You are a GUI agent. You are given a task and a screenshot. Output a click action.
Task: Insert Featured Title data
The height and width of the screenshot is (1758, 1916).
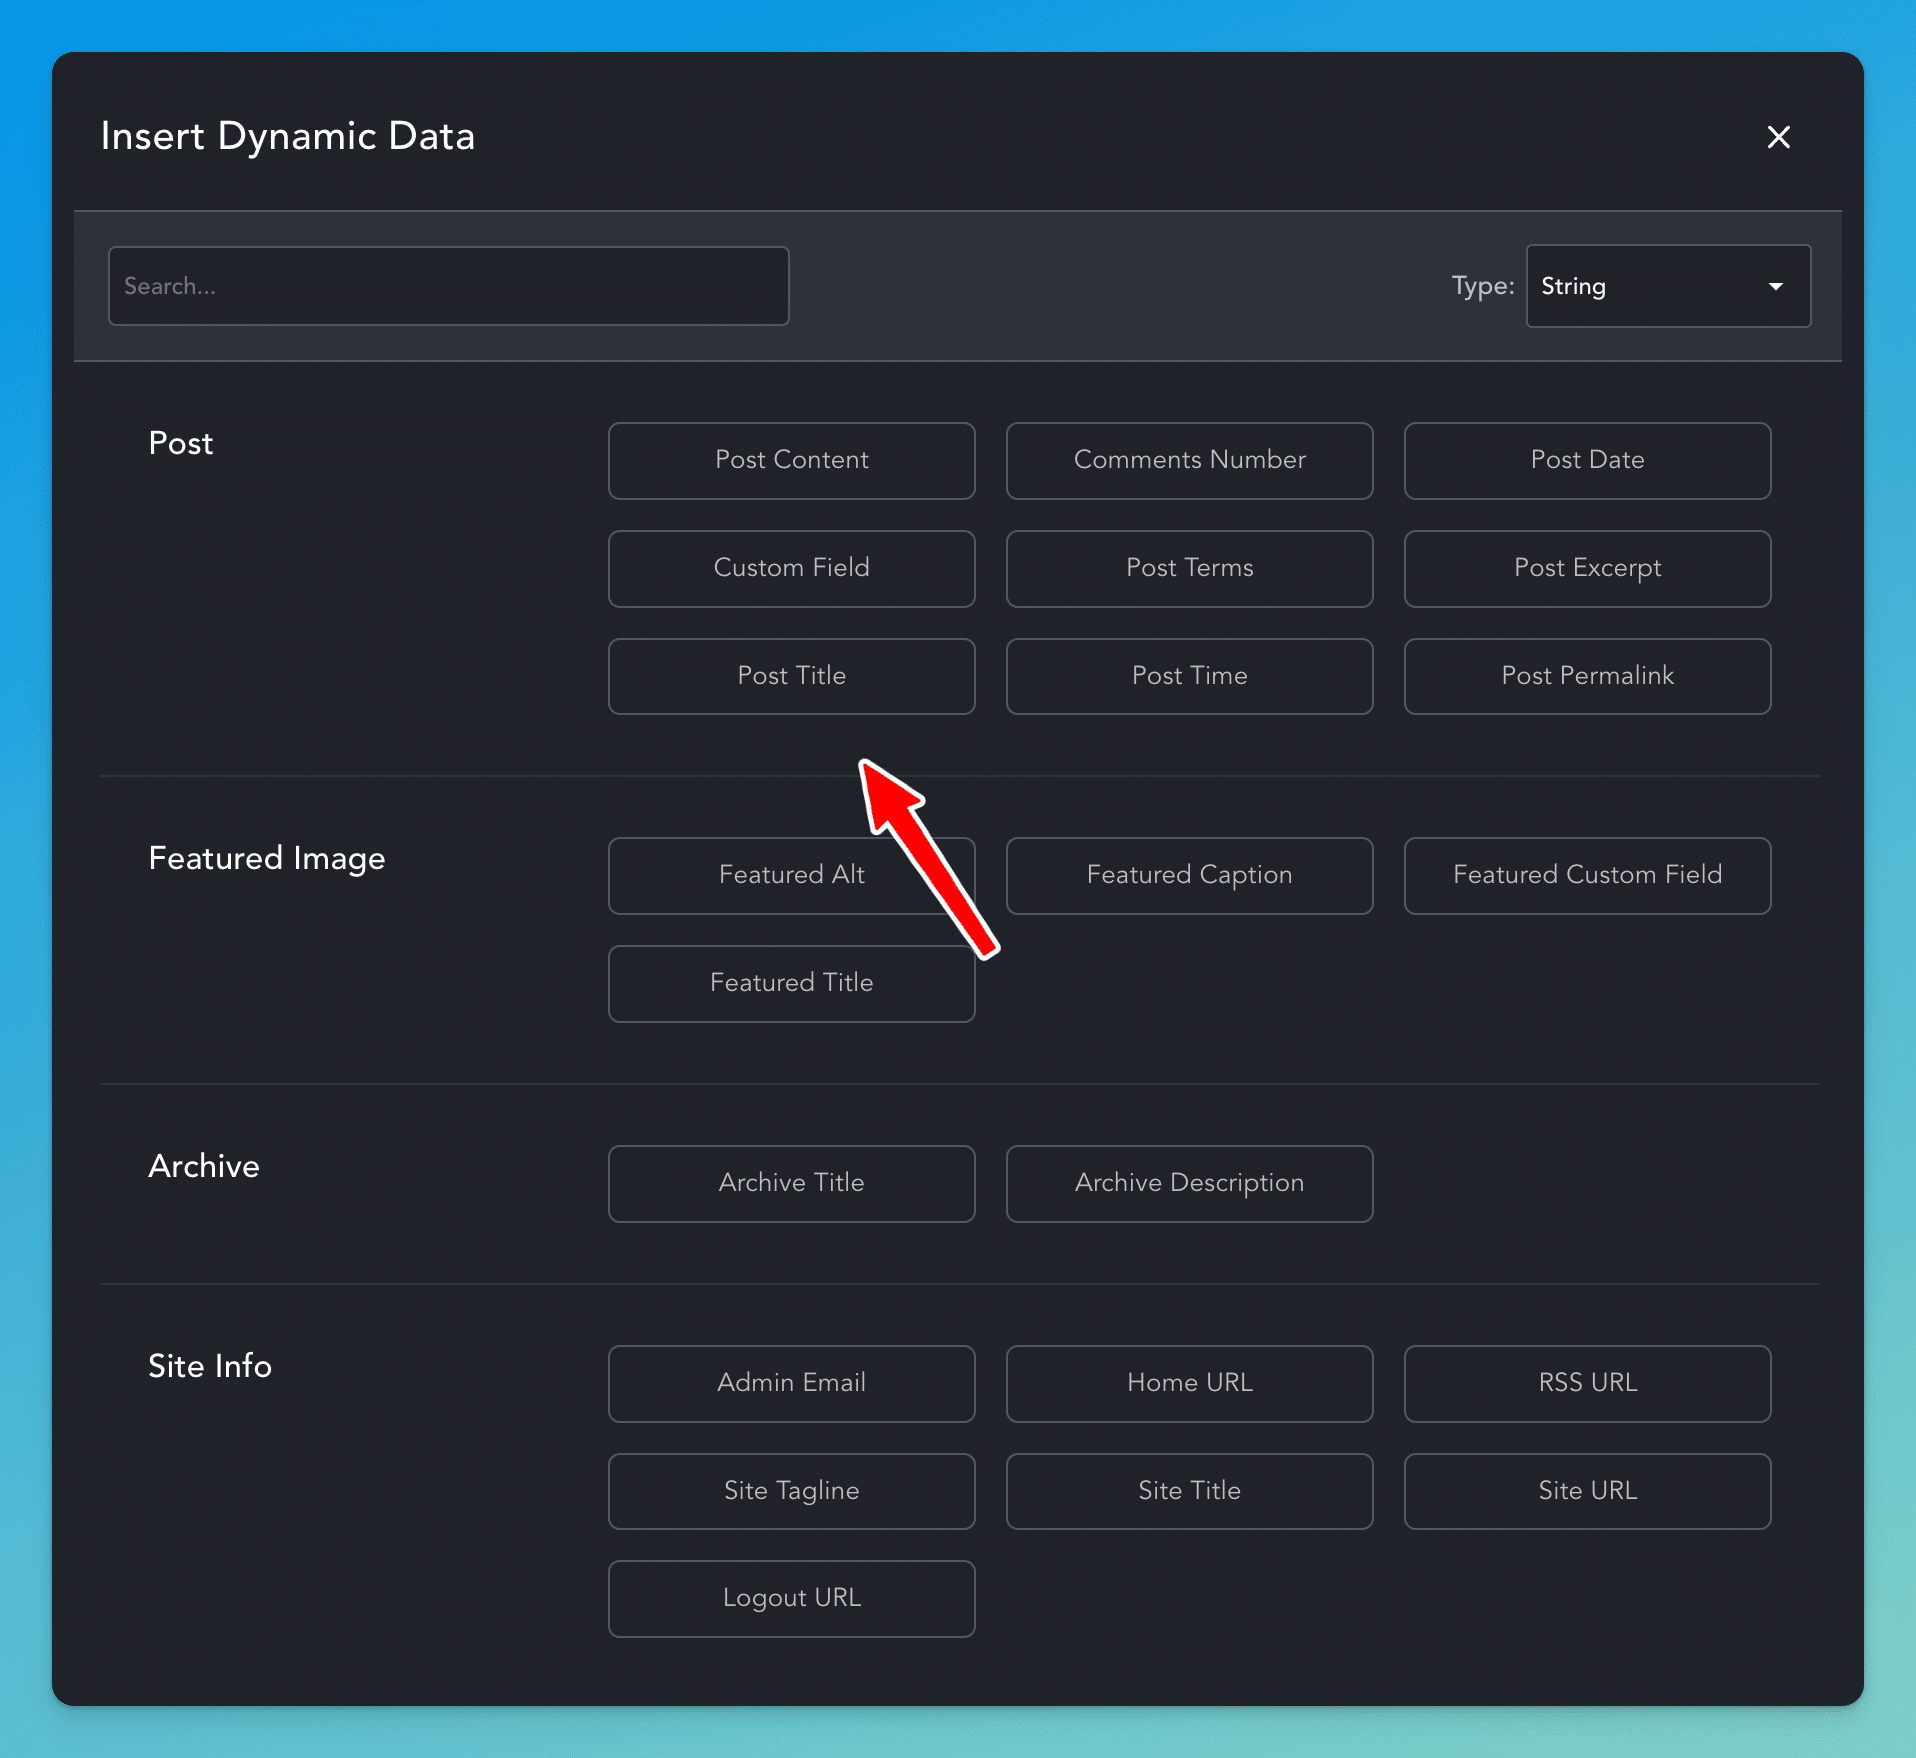791,983
